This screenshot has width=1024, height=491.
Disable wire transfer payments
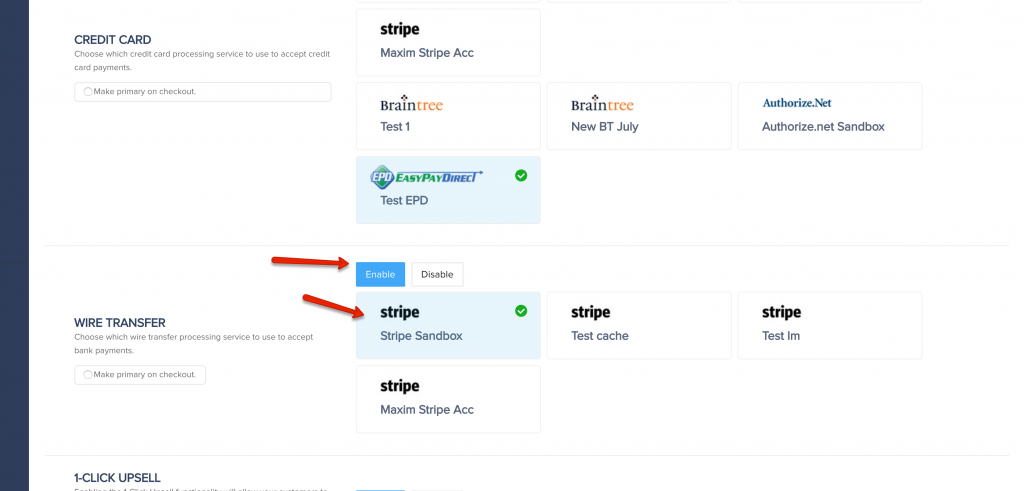(437, 274)
